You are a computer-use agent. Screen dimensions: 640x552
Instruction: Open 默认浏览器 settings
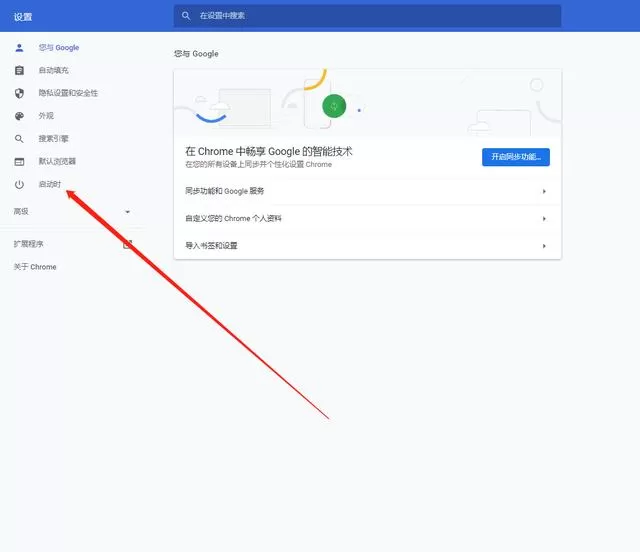click(x=57, y=161)
